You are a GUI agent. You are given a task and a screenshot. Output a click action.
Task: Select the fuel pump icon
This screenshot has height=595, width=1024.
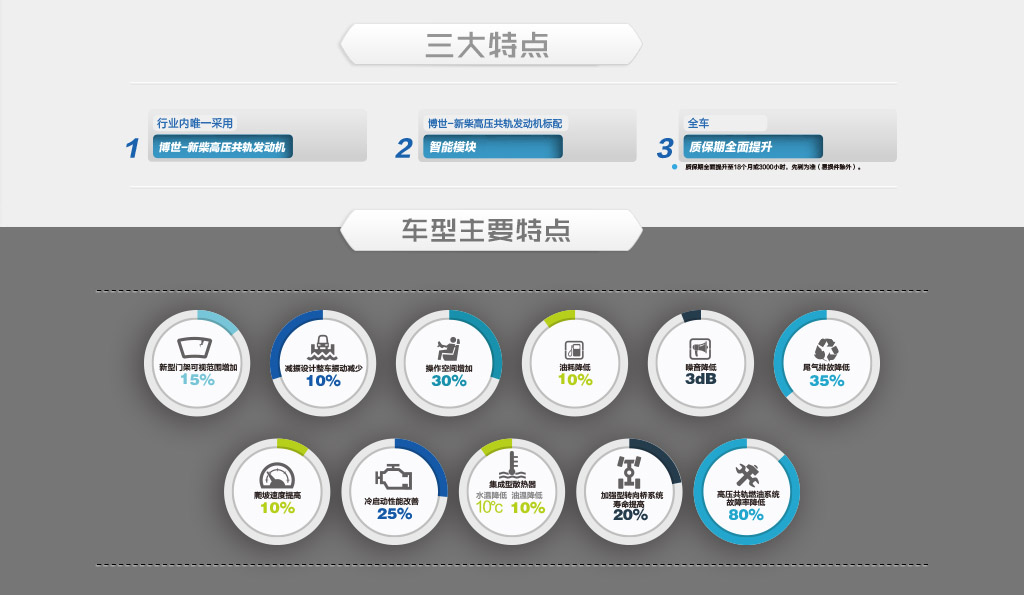pyautogui.click(x=574, y=350)
